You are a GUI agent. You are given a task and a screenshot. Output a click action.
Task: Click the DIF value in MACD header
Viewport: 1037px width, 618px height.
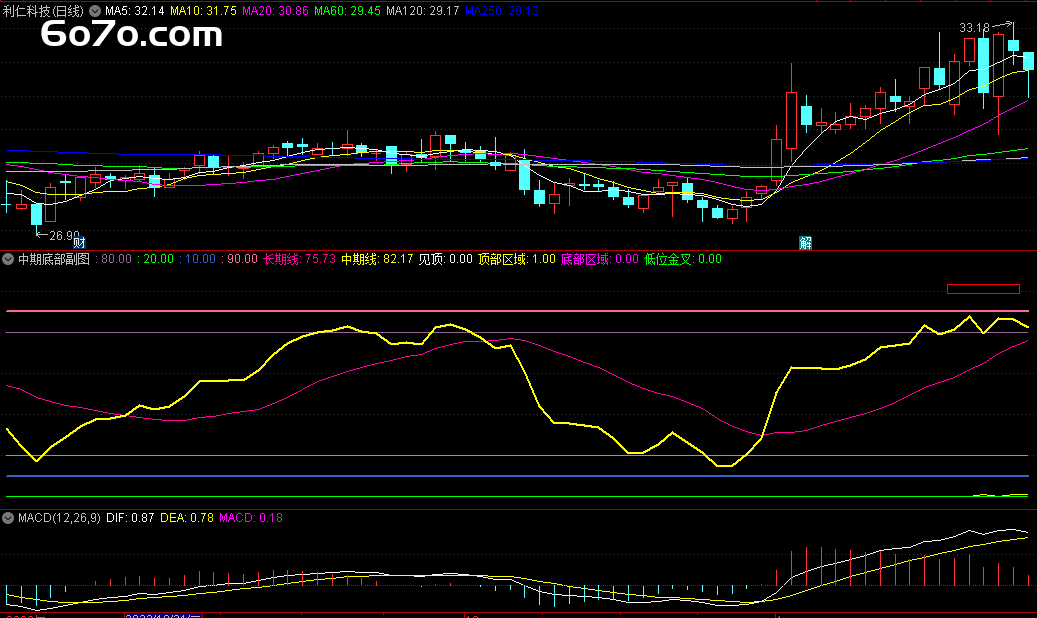tap(130, 518)
